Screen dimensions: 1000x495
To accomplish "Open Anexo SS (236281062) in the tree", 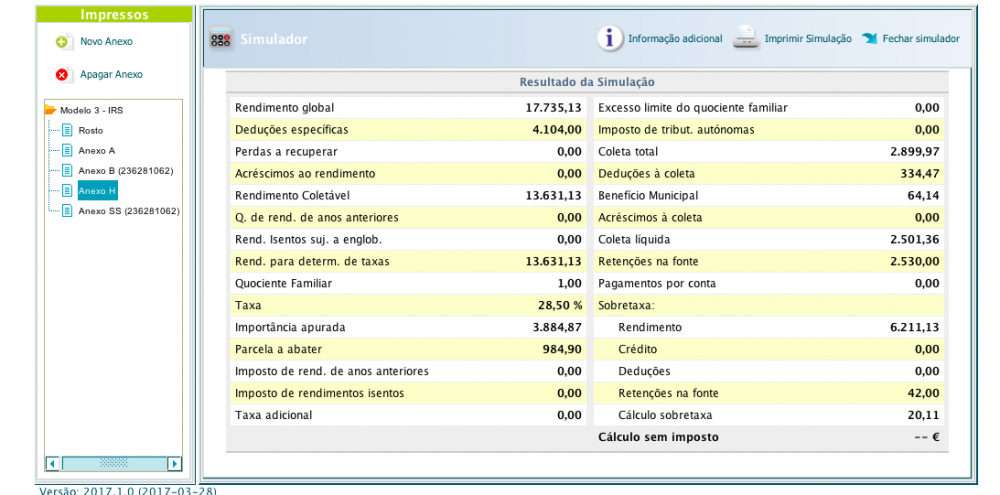I will (129, 211).
